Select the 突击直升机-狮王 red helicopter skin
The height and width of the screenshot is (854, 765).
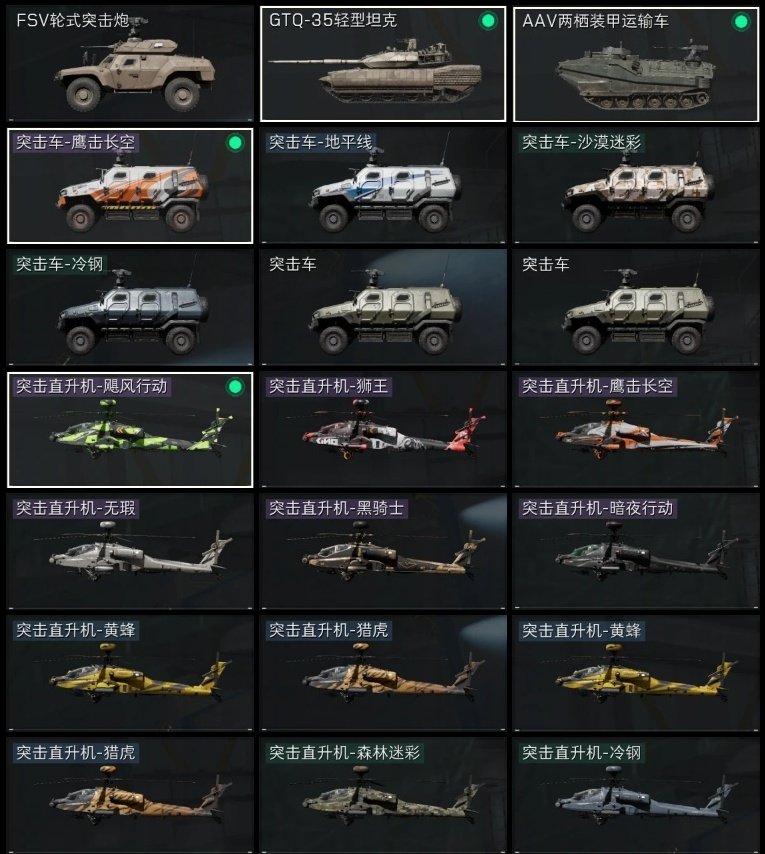[383, 430]
